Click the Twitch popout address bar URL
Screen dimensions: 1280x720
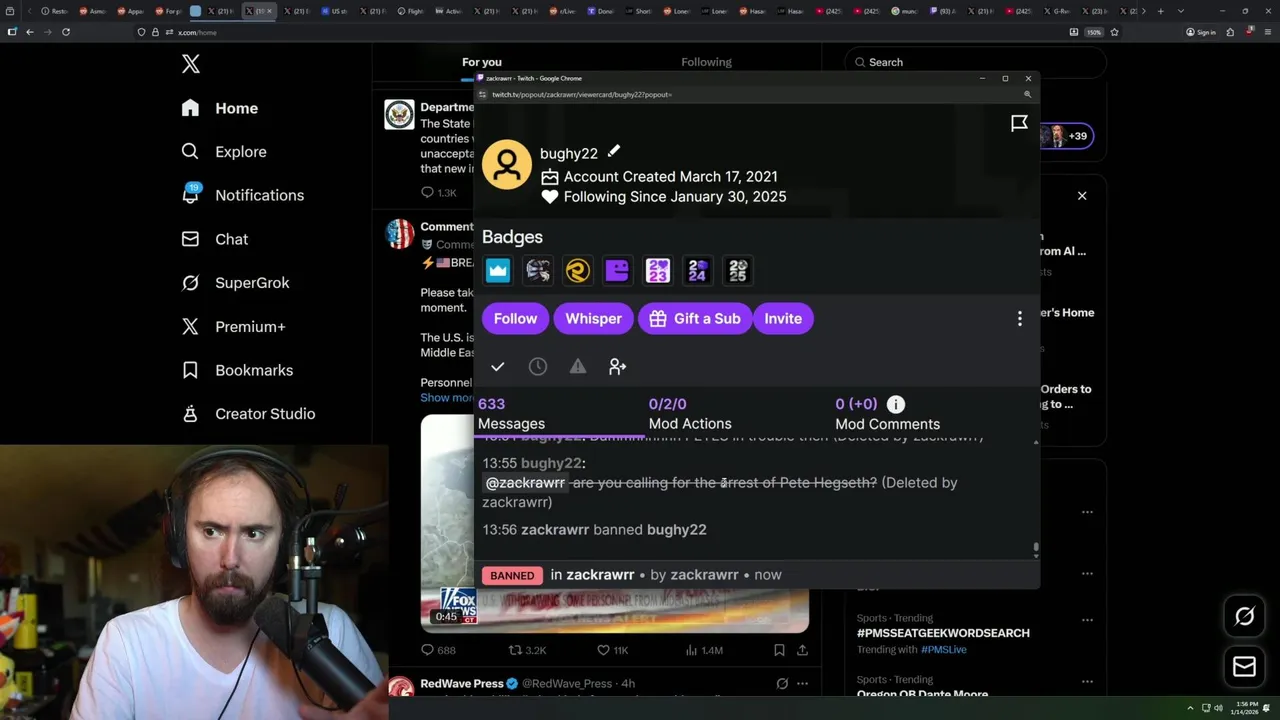[x=582, y=94]
